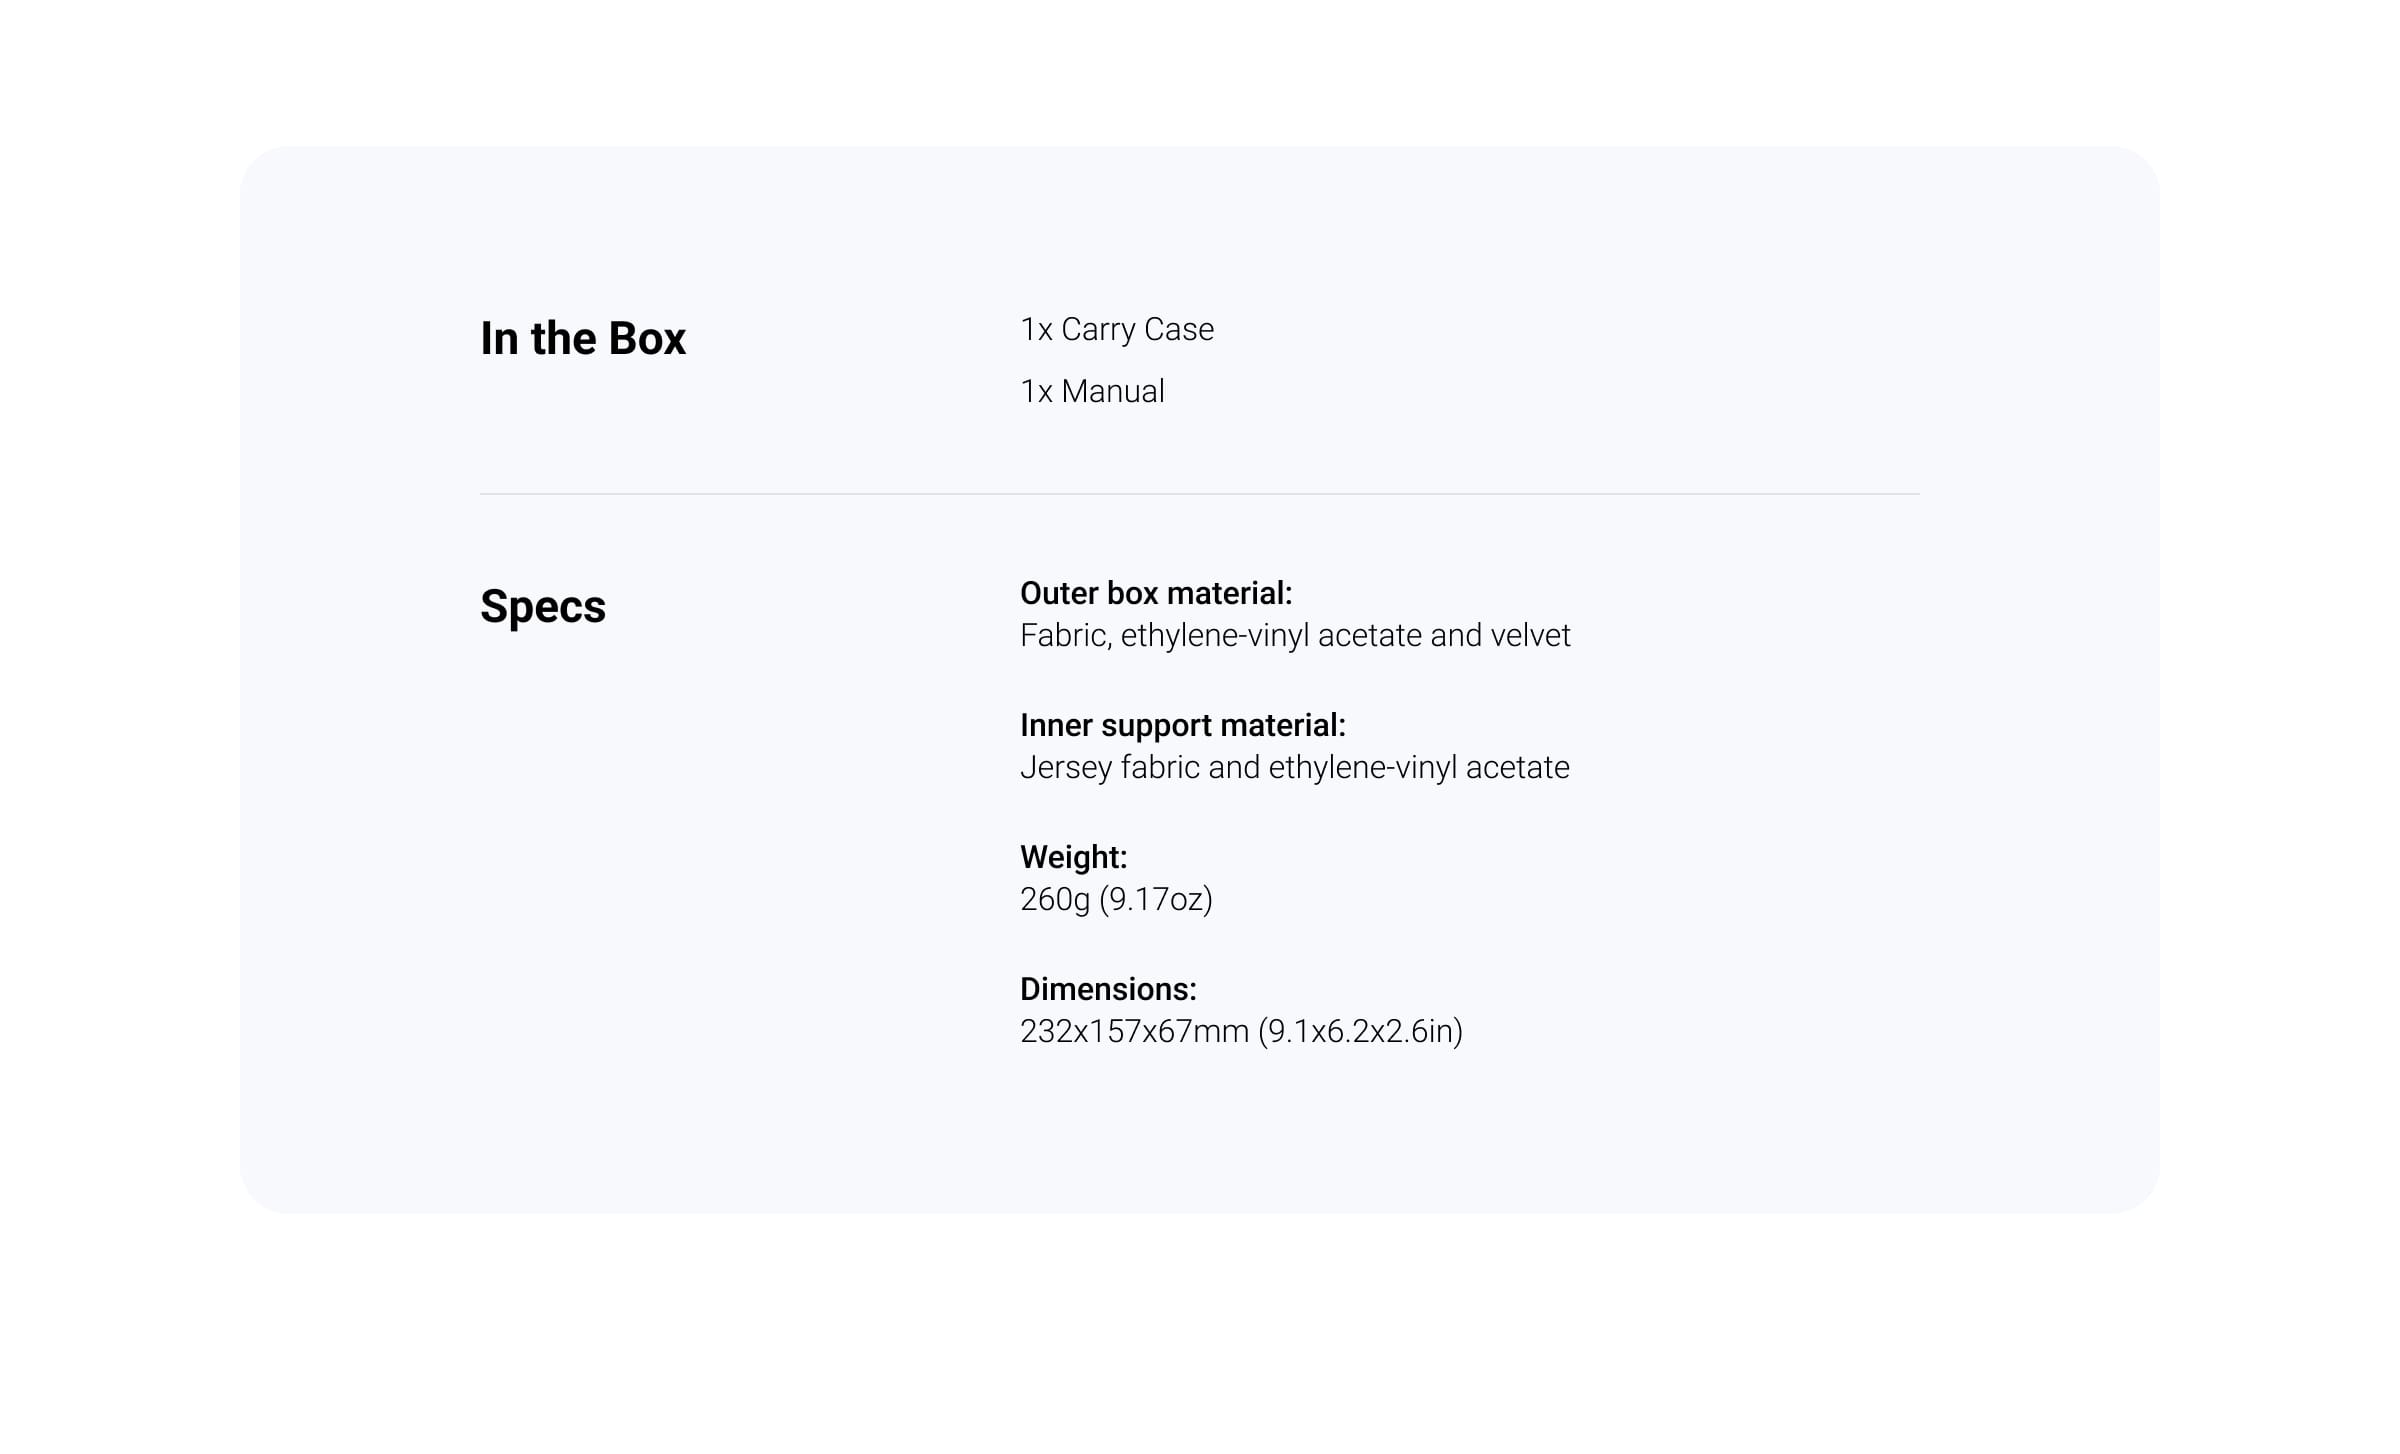
Task: Click the "In the Box" heading
Action: (x=582, y=338)
